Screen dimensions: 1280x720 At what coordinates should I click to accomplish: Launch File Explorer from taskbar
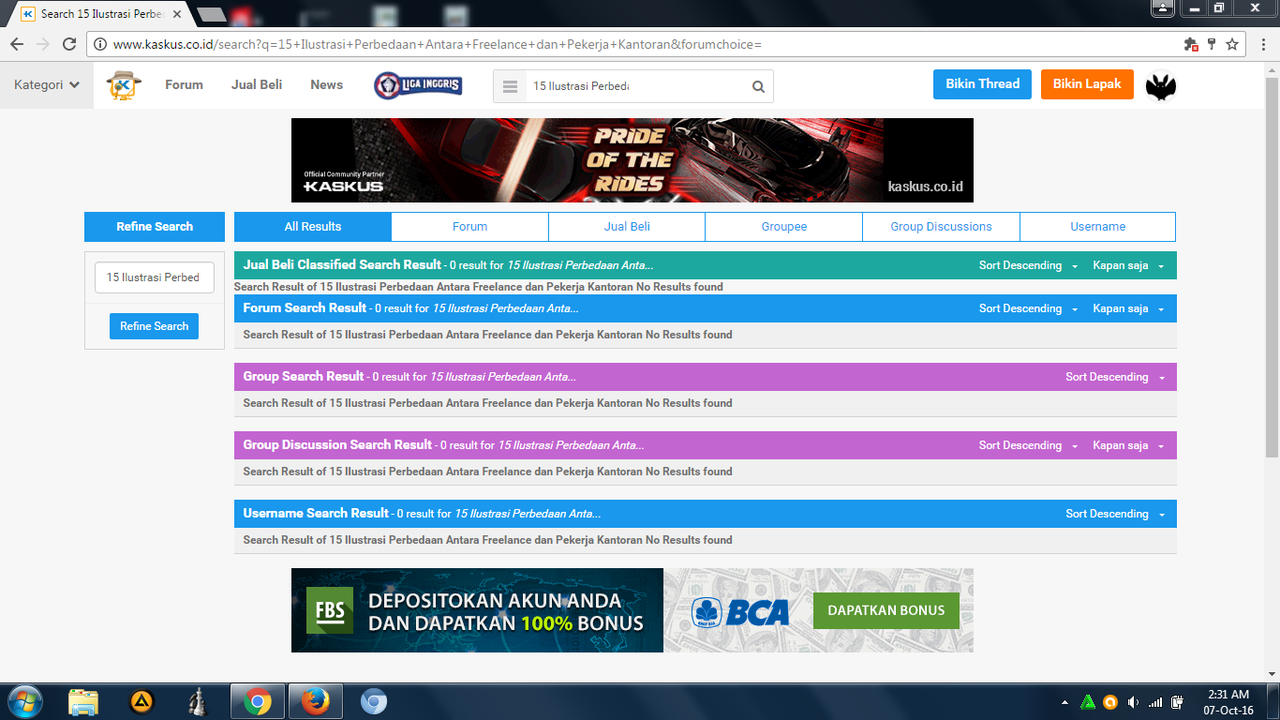pos(84,702)
